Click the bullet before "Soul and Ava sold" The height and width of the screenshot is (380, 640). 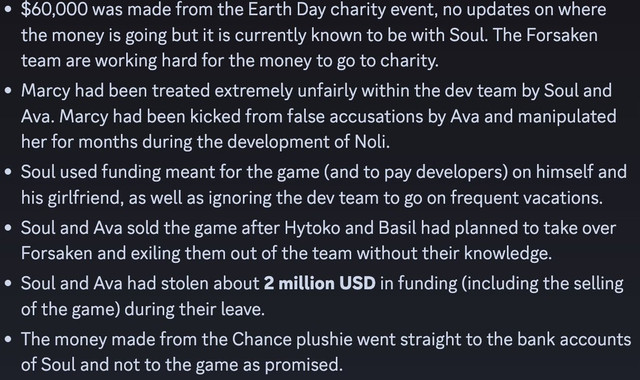[x=8, y=228]
